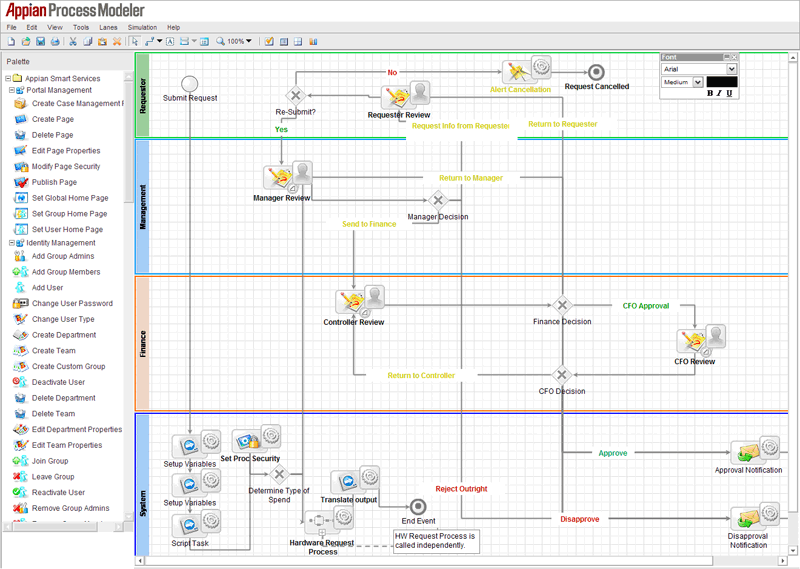Select the Translate output script node
Viewport: 800px width, 569px height.
coord(355,480)
